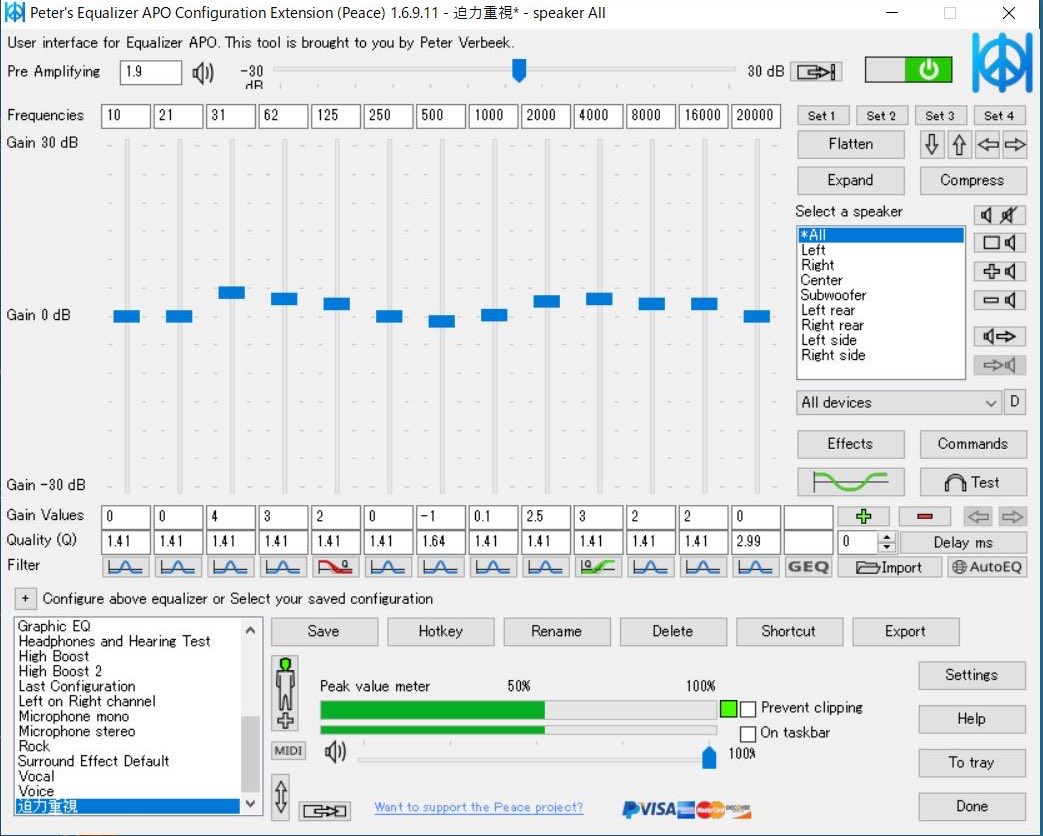
Task: Toggle the green power on/off switch
Action: point(908,70)
